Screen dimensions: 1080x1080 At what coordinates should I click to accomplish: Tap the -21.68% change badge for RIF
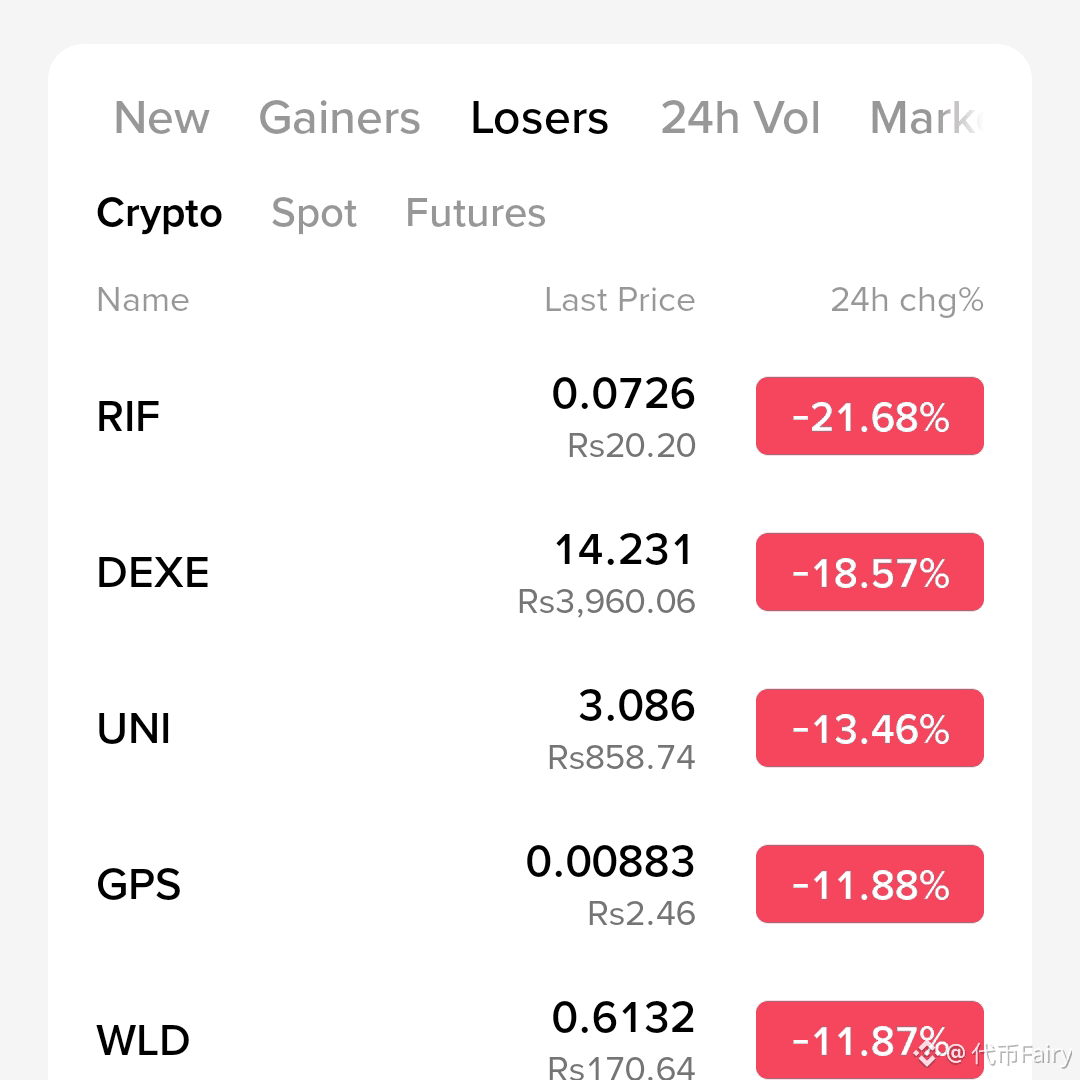click(x=870, y=416)
